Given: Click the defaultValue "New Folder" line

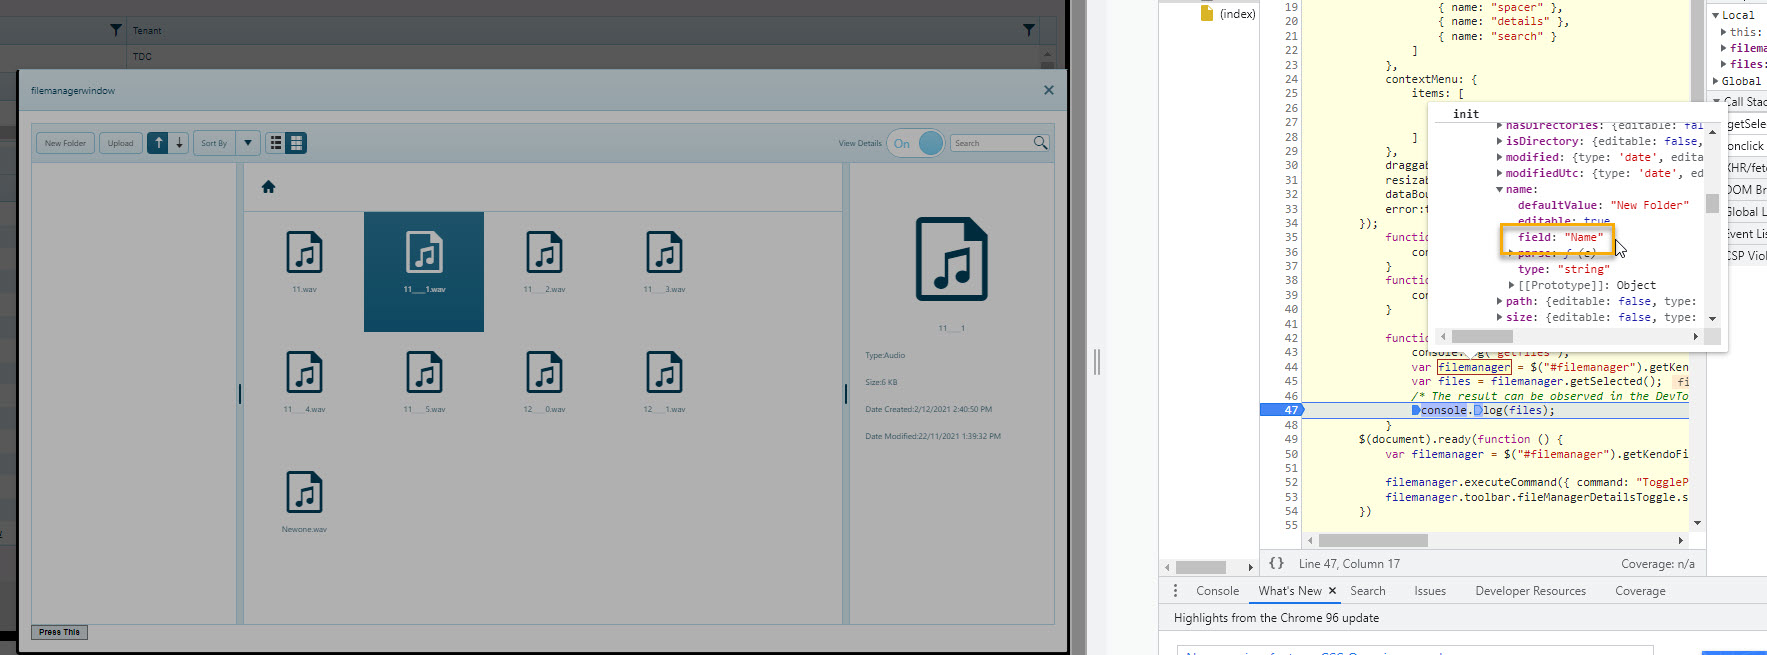Looking at the screenshot, I should [x=1603, y=205].
